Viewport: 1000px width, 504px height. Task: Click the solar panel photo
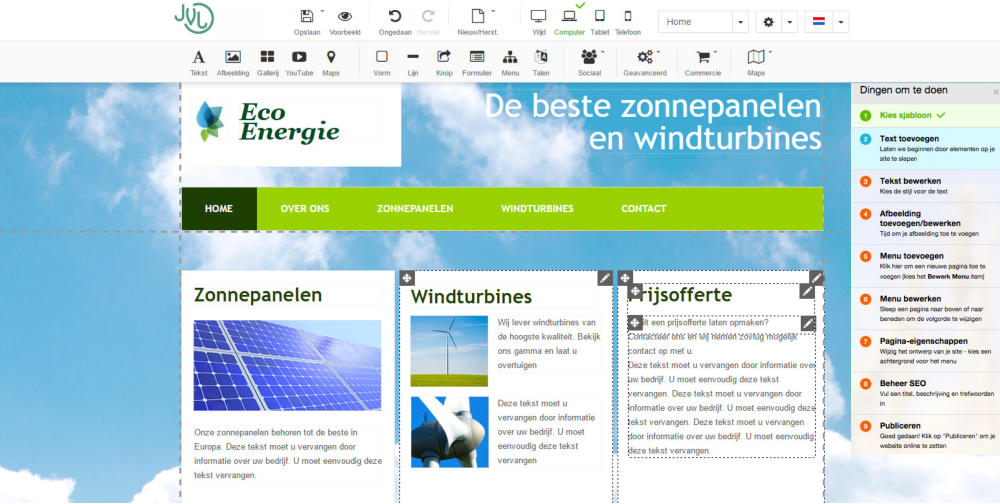(288, 366)
